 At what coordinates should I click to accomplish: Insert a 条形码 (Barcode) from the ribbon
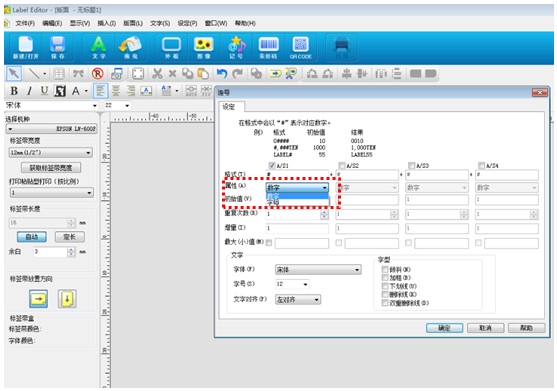pyautogui.click(x=268, y=47)
